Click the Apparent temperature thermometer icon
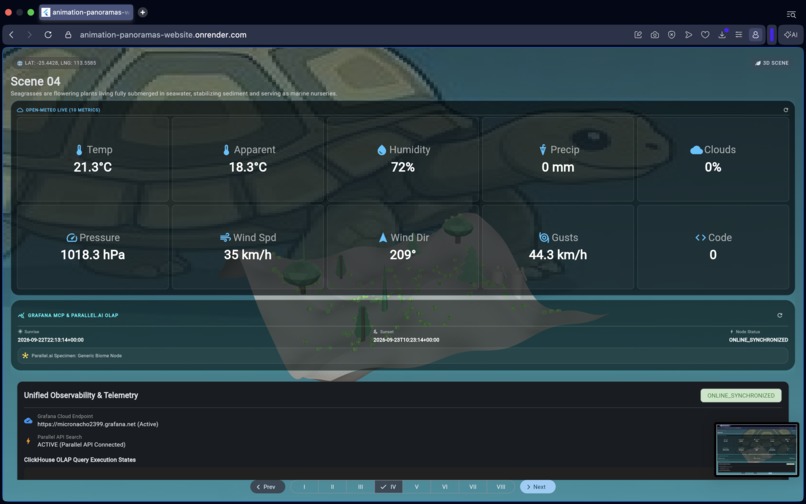The height and width of the screenshot is (504, 806). pyautogui.click(x=226, y=150)
